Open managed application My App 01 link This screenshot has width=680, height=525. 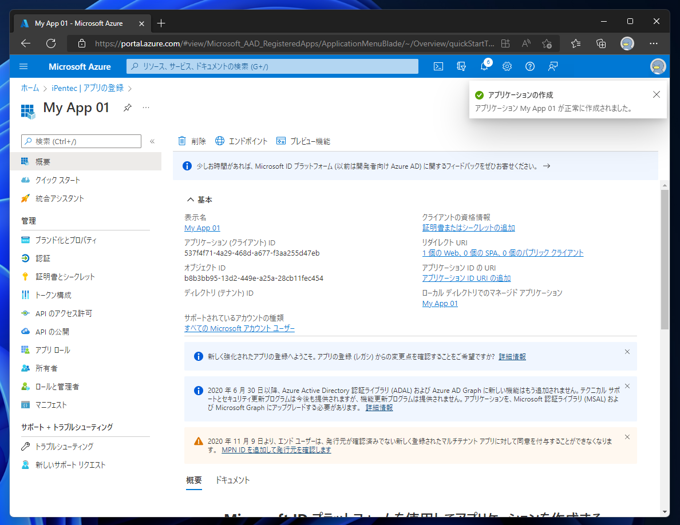point(440,303)
